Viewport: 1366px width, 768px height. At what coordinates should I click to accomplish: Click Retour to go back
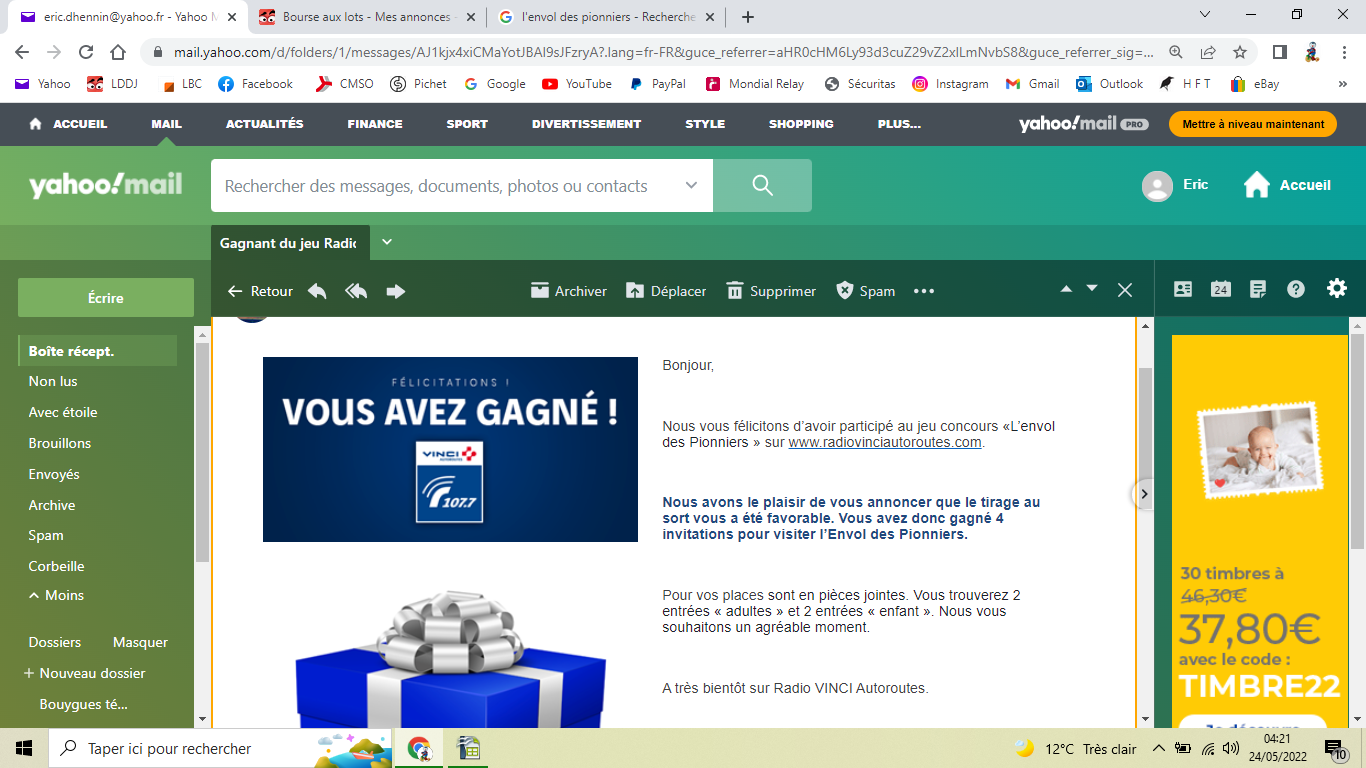pyautogui.click(x=260, y=291)
